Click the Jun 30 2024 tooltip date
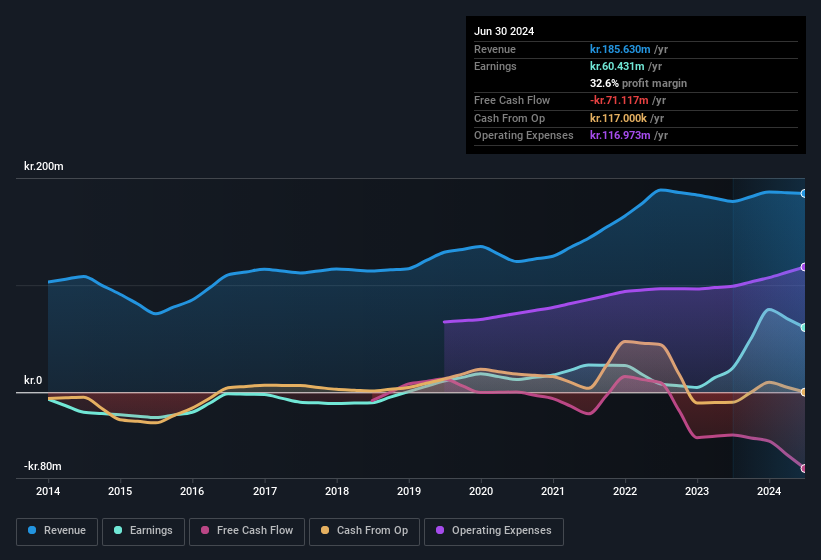The height and width of the screenshot is (560, 821). click(x=504, y=31)
